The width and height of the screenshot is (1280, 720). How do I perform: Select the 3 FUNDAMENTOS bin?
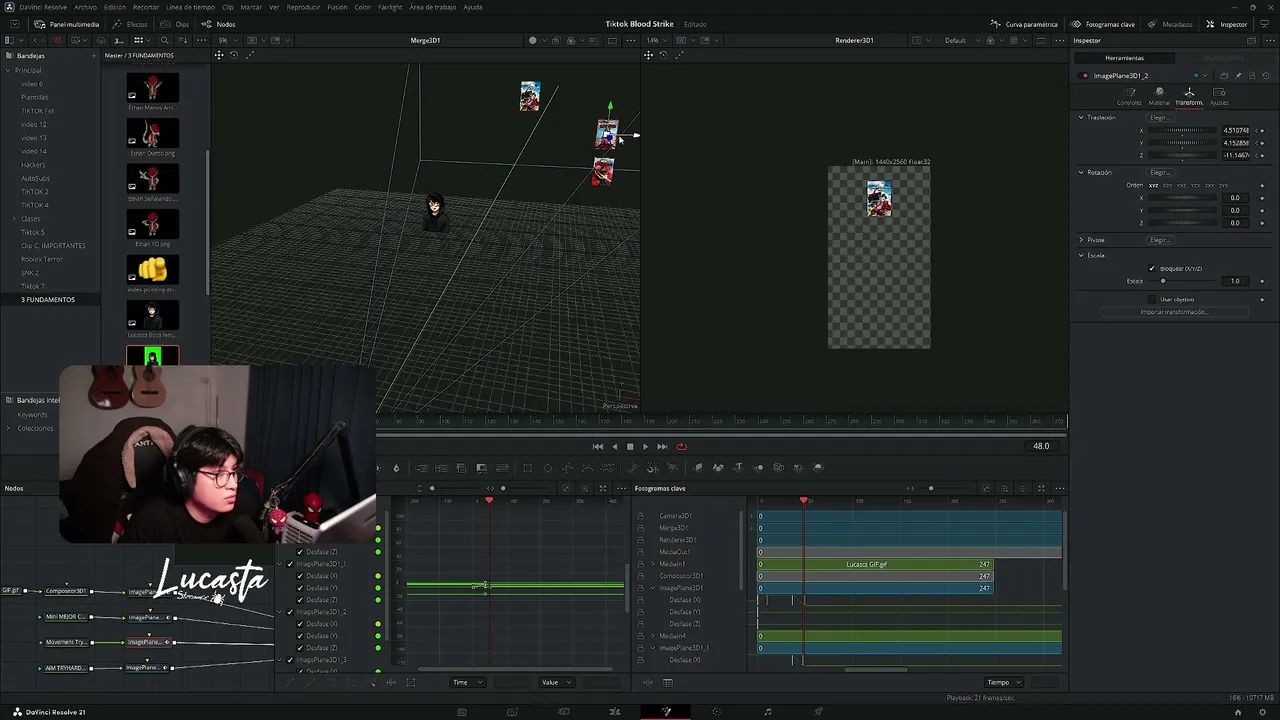pyautogui.click(x=48, y=299)
